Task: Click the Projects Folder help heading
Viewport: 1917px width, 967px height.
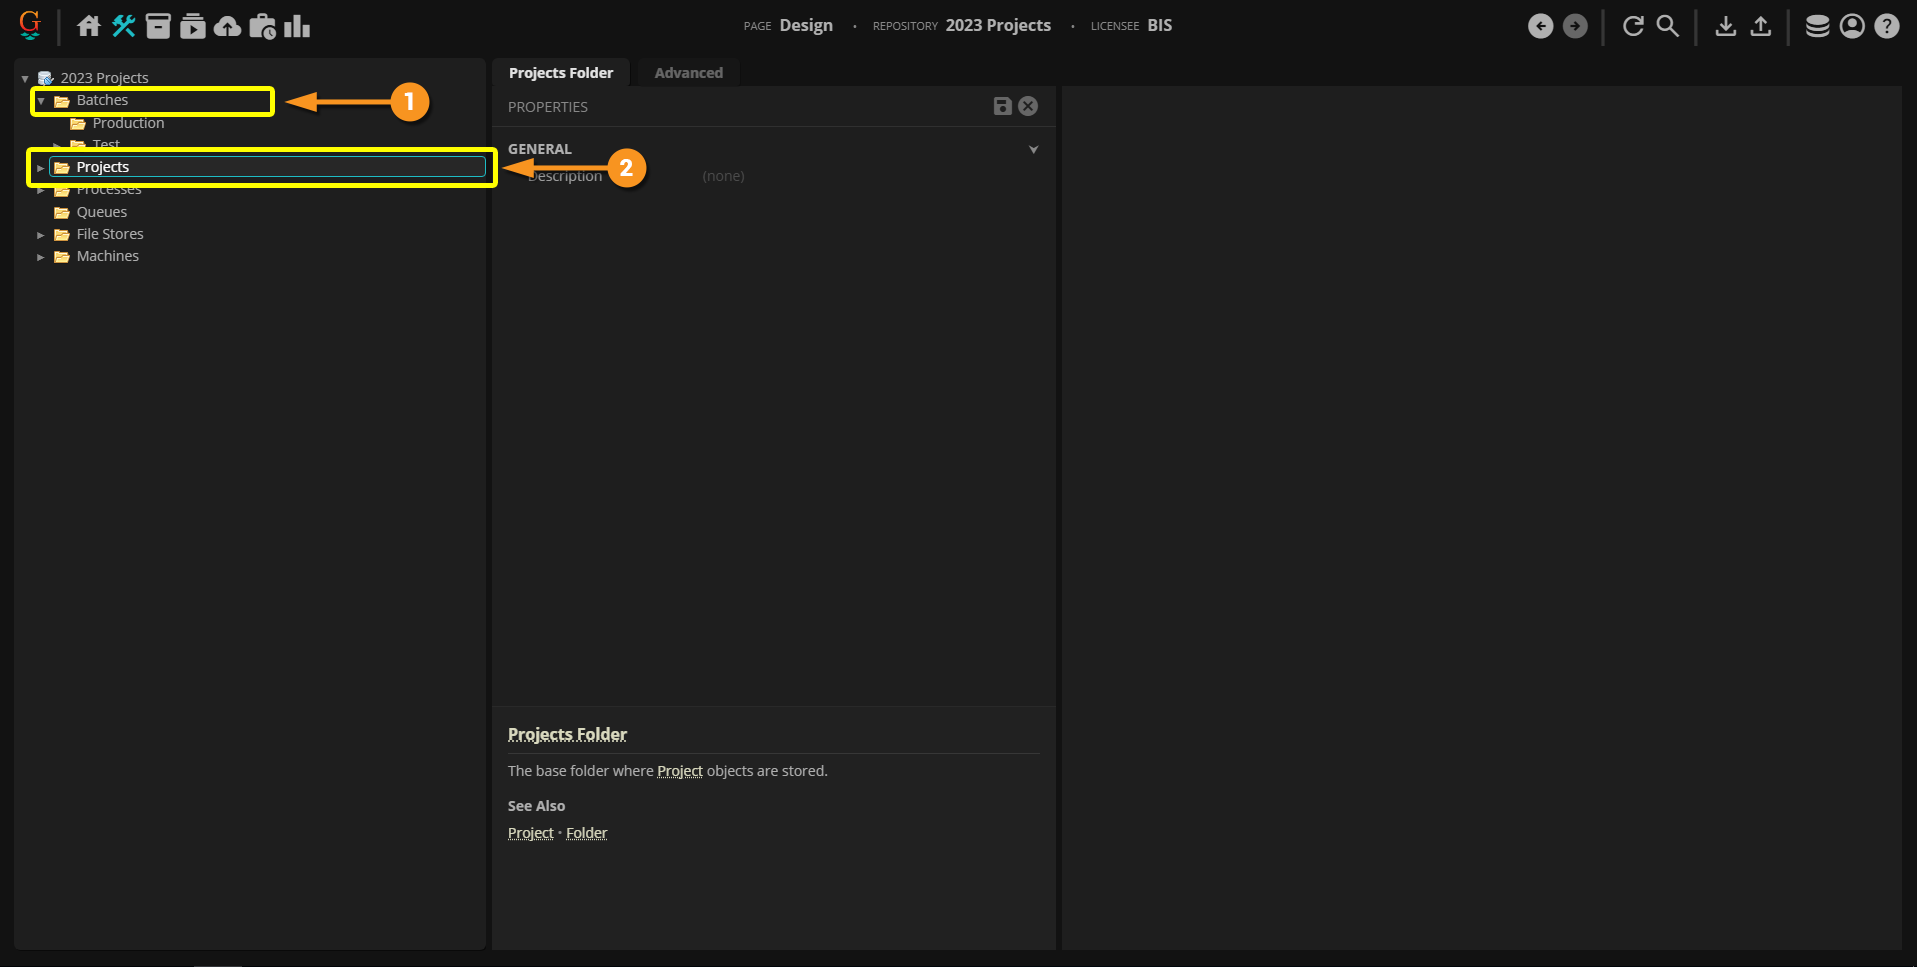Action: (567, 734)
